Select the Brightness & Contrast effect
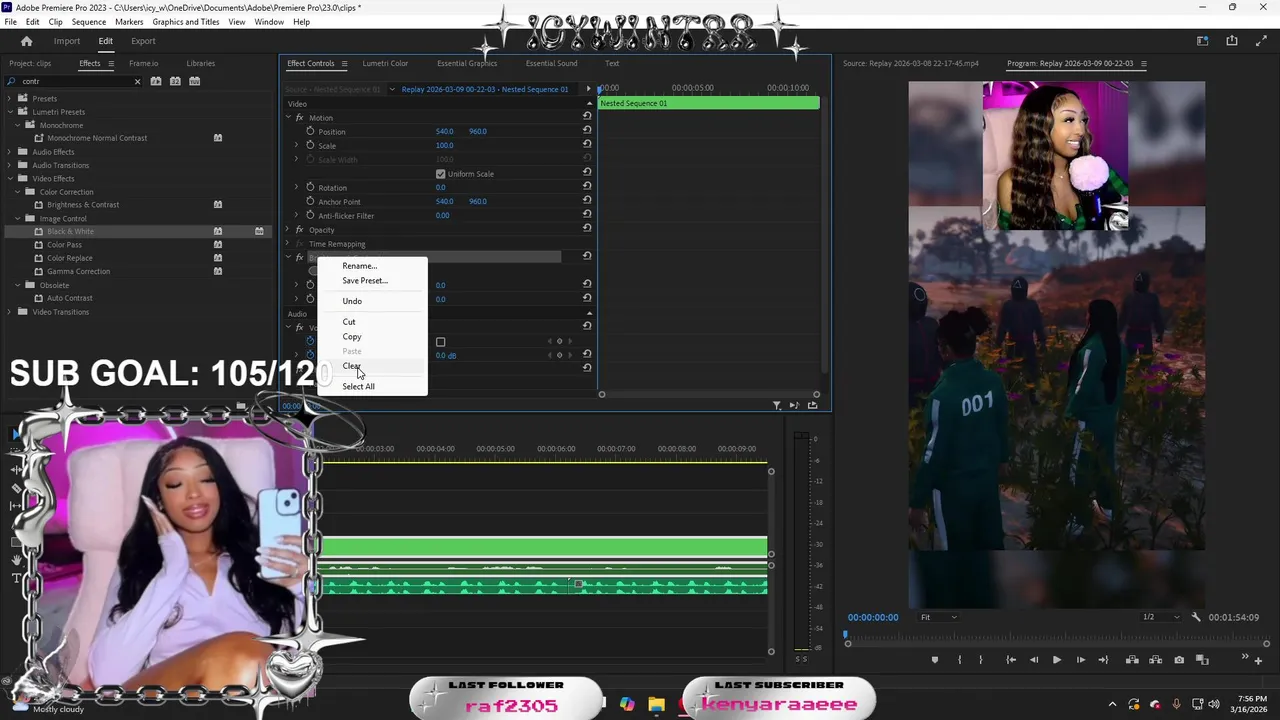Screen dimensions: 1280x720 [x=83, y=205]
